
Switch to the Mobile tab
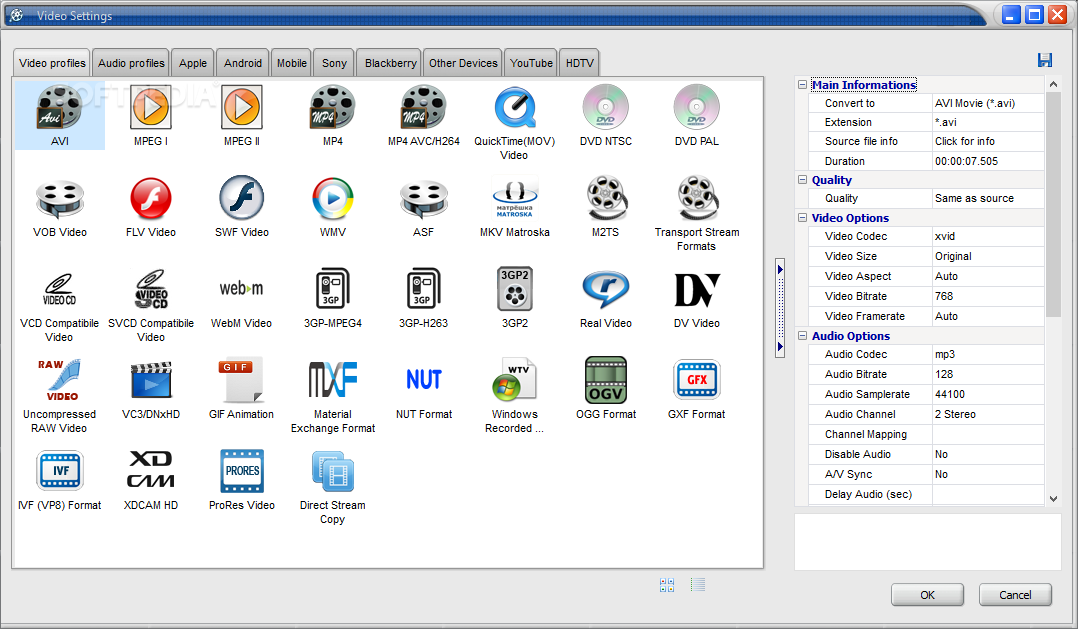(x=292, y=63)
